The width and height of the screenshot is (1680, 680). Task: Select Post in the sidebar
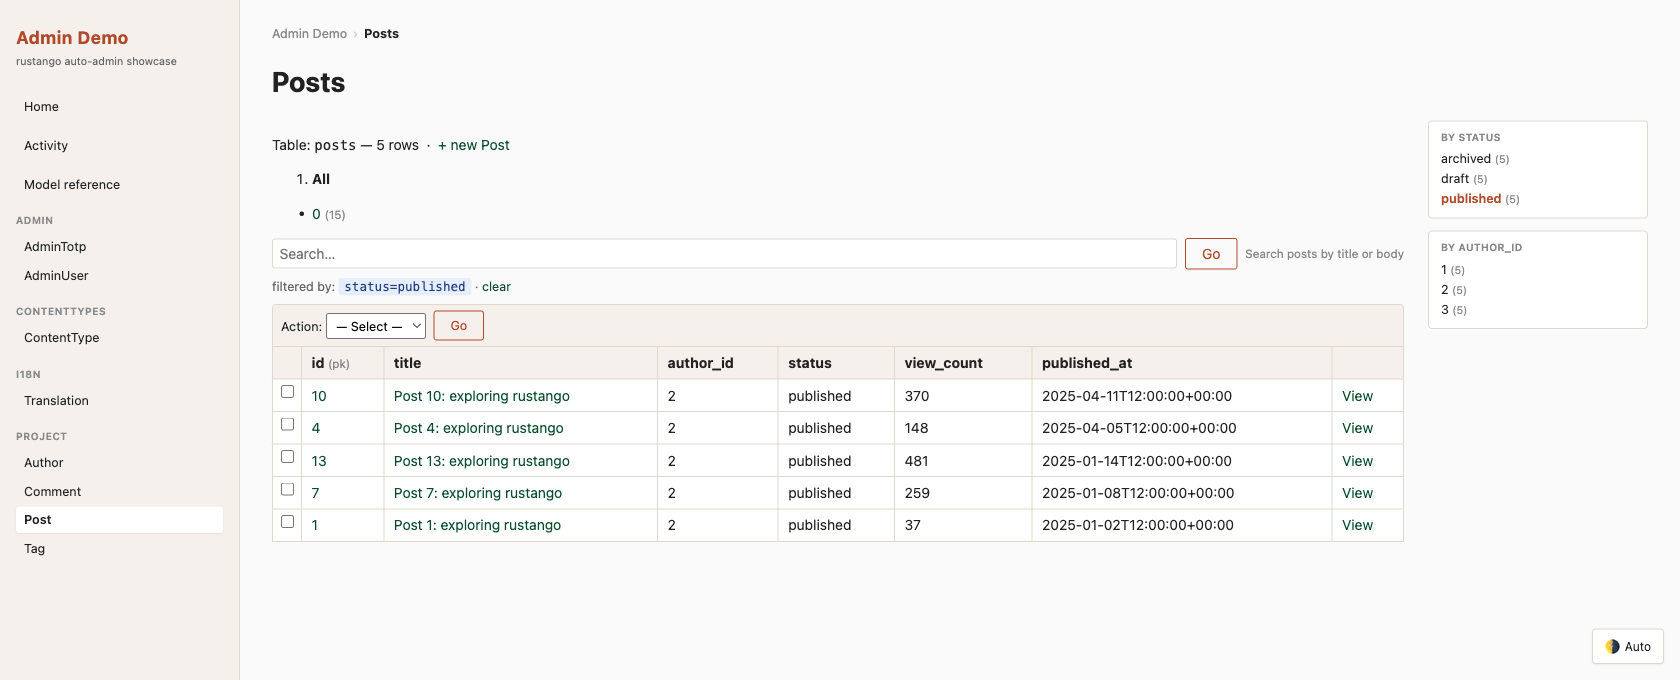click(119, 520)
